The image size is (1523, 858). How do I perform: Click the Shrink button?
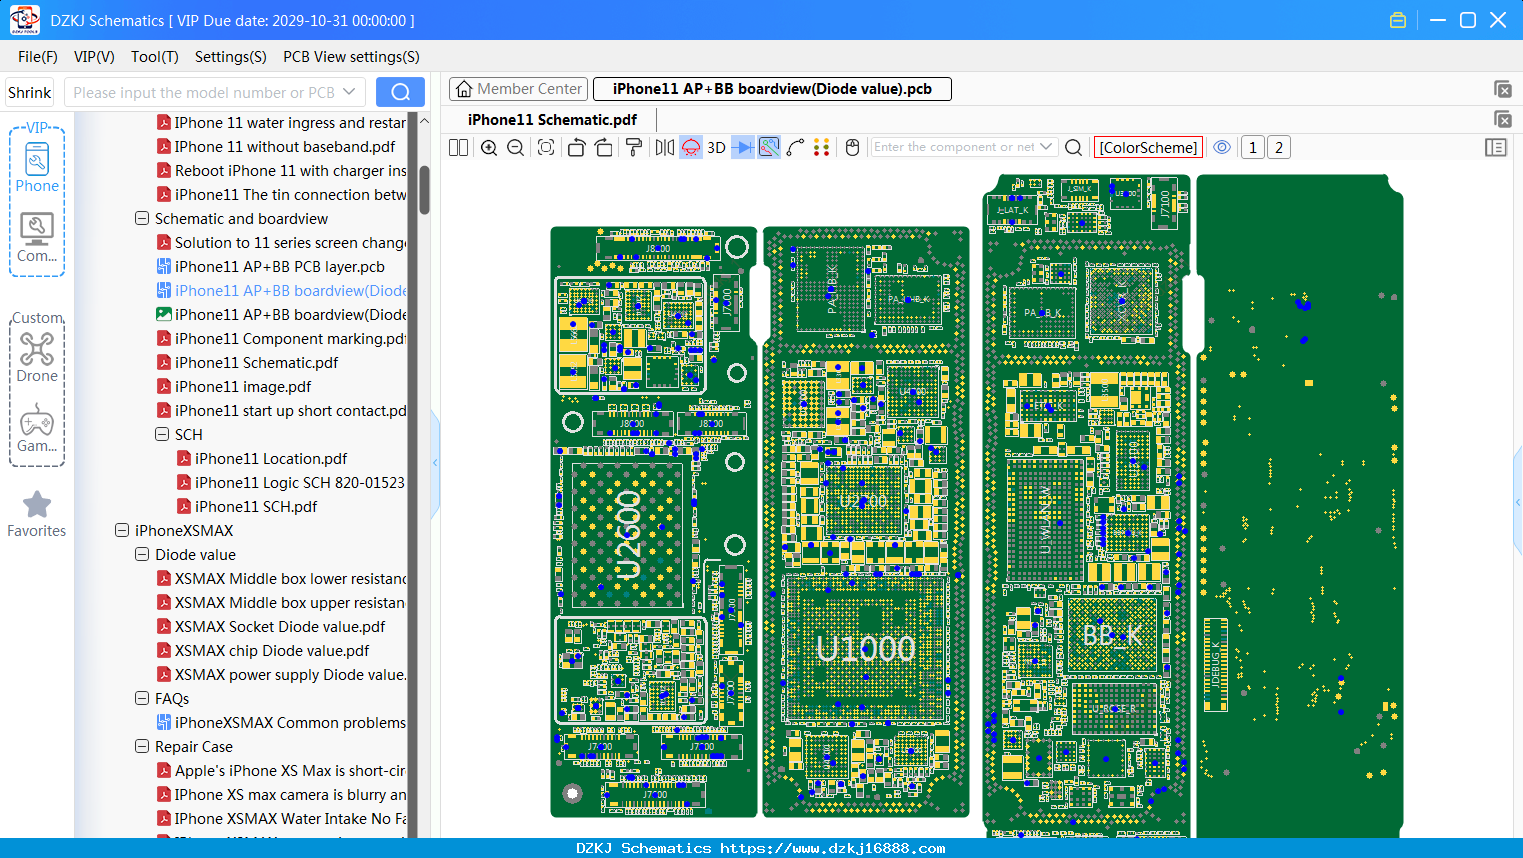30,92
